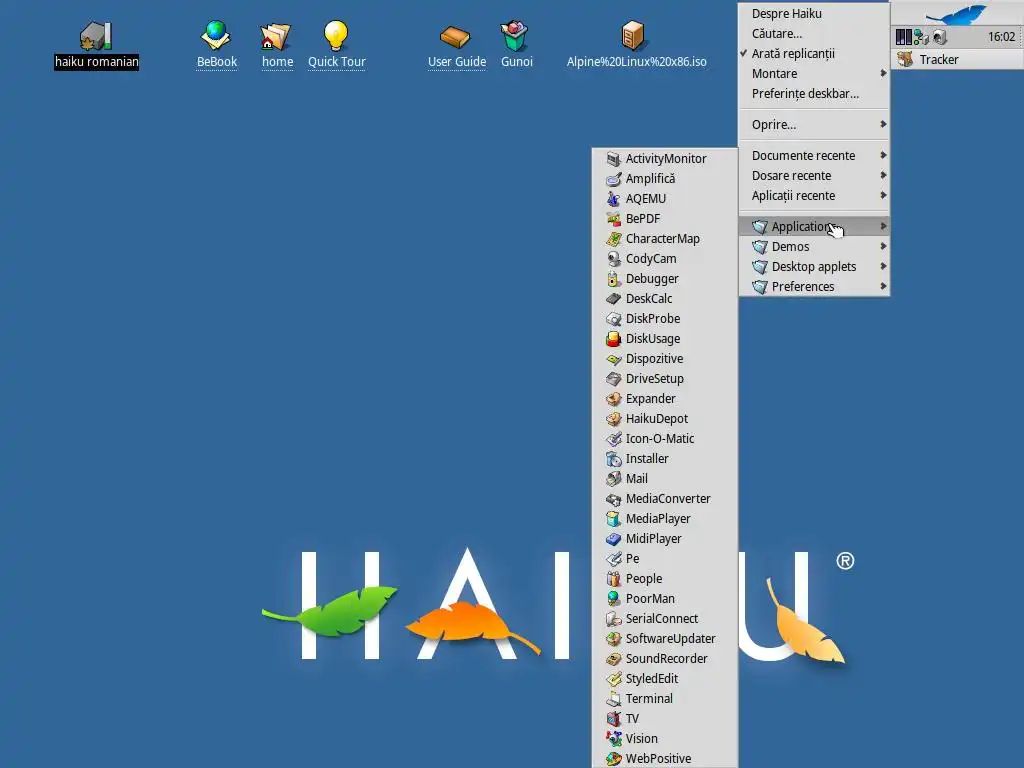
Task: Select the home folder desktop icon
Action: point(277,44)
